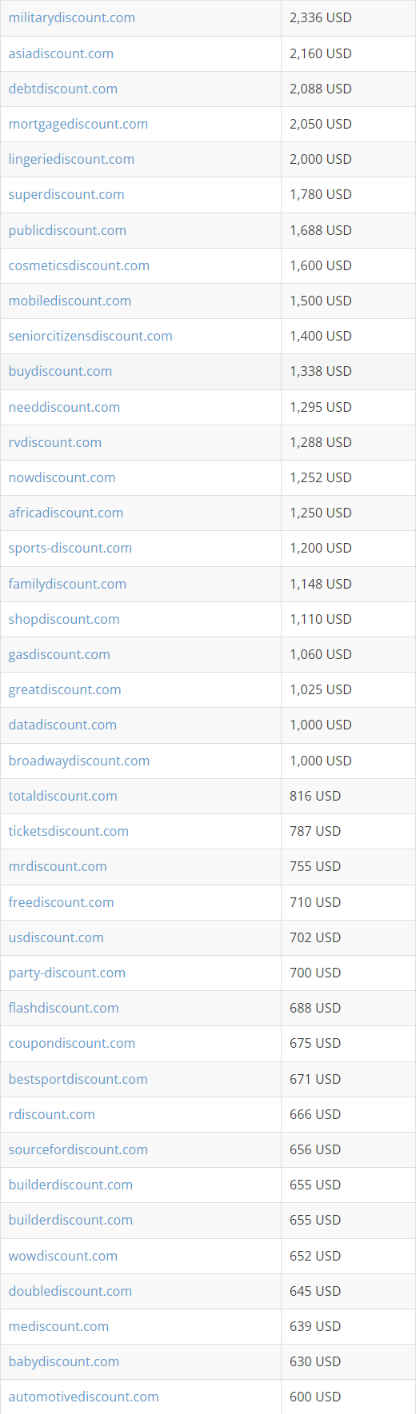Image resolution: width=416 pixels, height=1414 pixels.
Task: Select coupondiscount.com entry
Action: tap(72, 1043)
